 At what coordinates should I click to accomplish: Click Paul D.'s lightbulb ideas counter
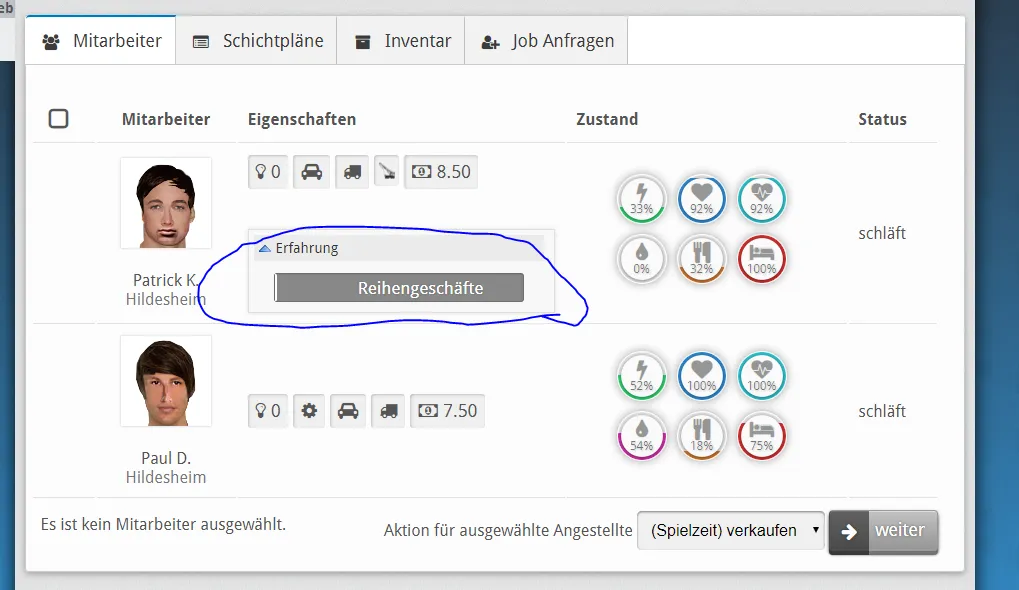(267, 410)
